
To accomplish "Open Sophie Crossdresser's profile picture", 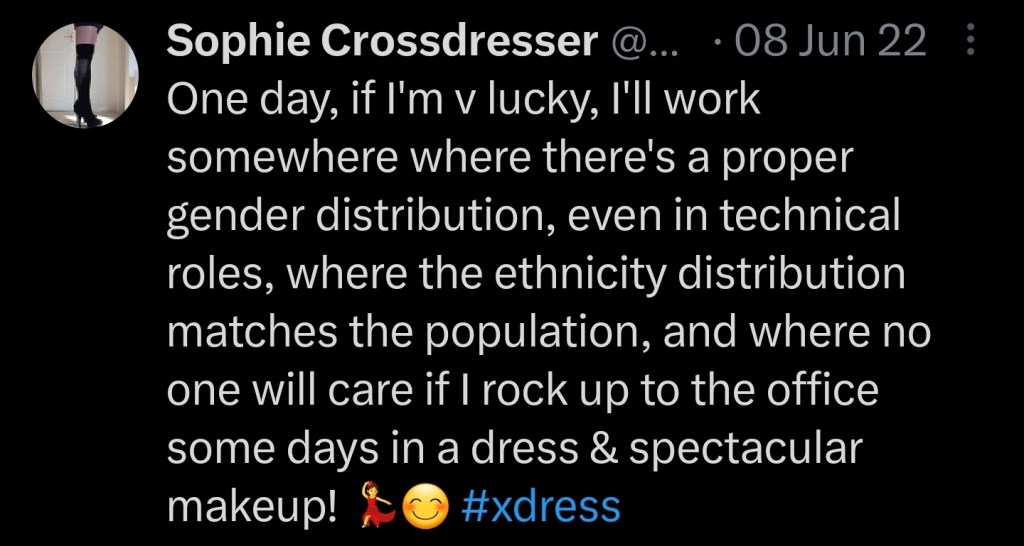I will point(85,75).
